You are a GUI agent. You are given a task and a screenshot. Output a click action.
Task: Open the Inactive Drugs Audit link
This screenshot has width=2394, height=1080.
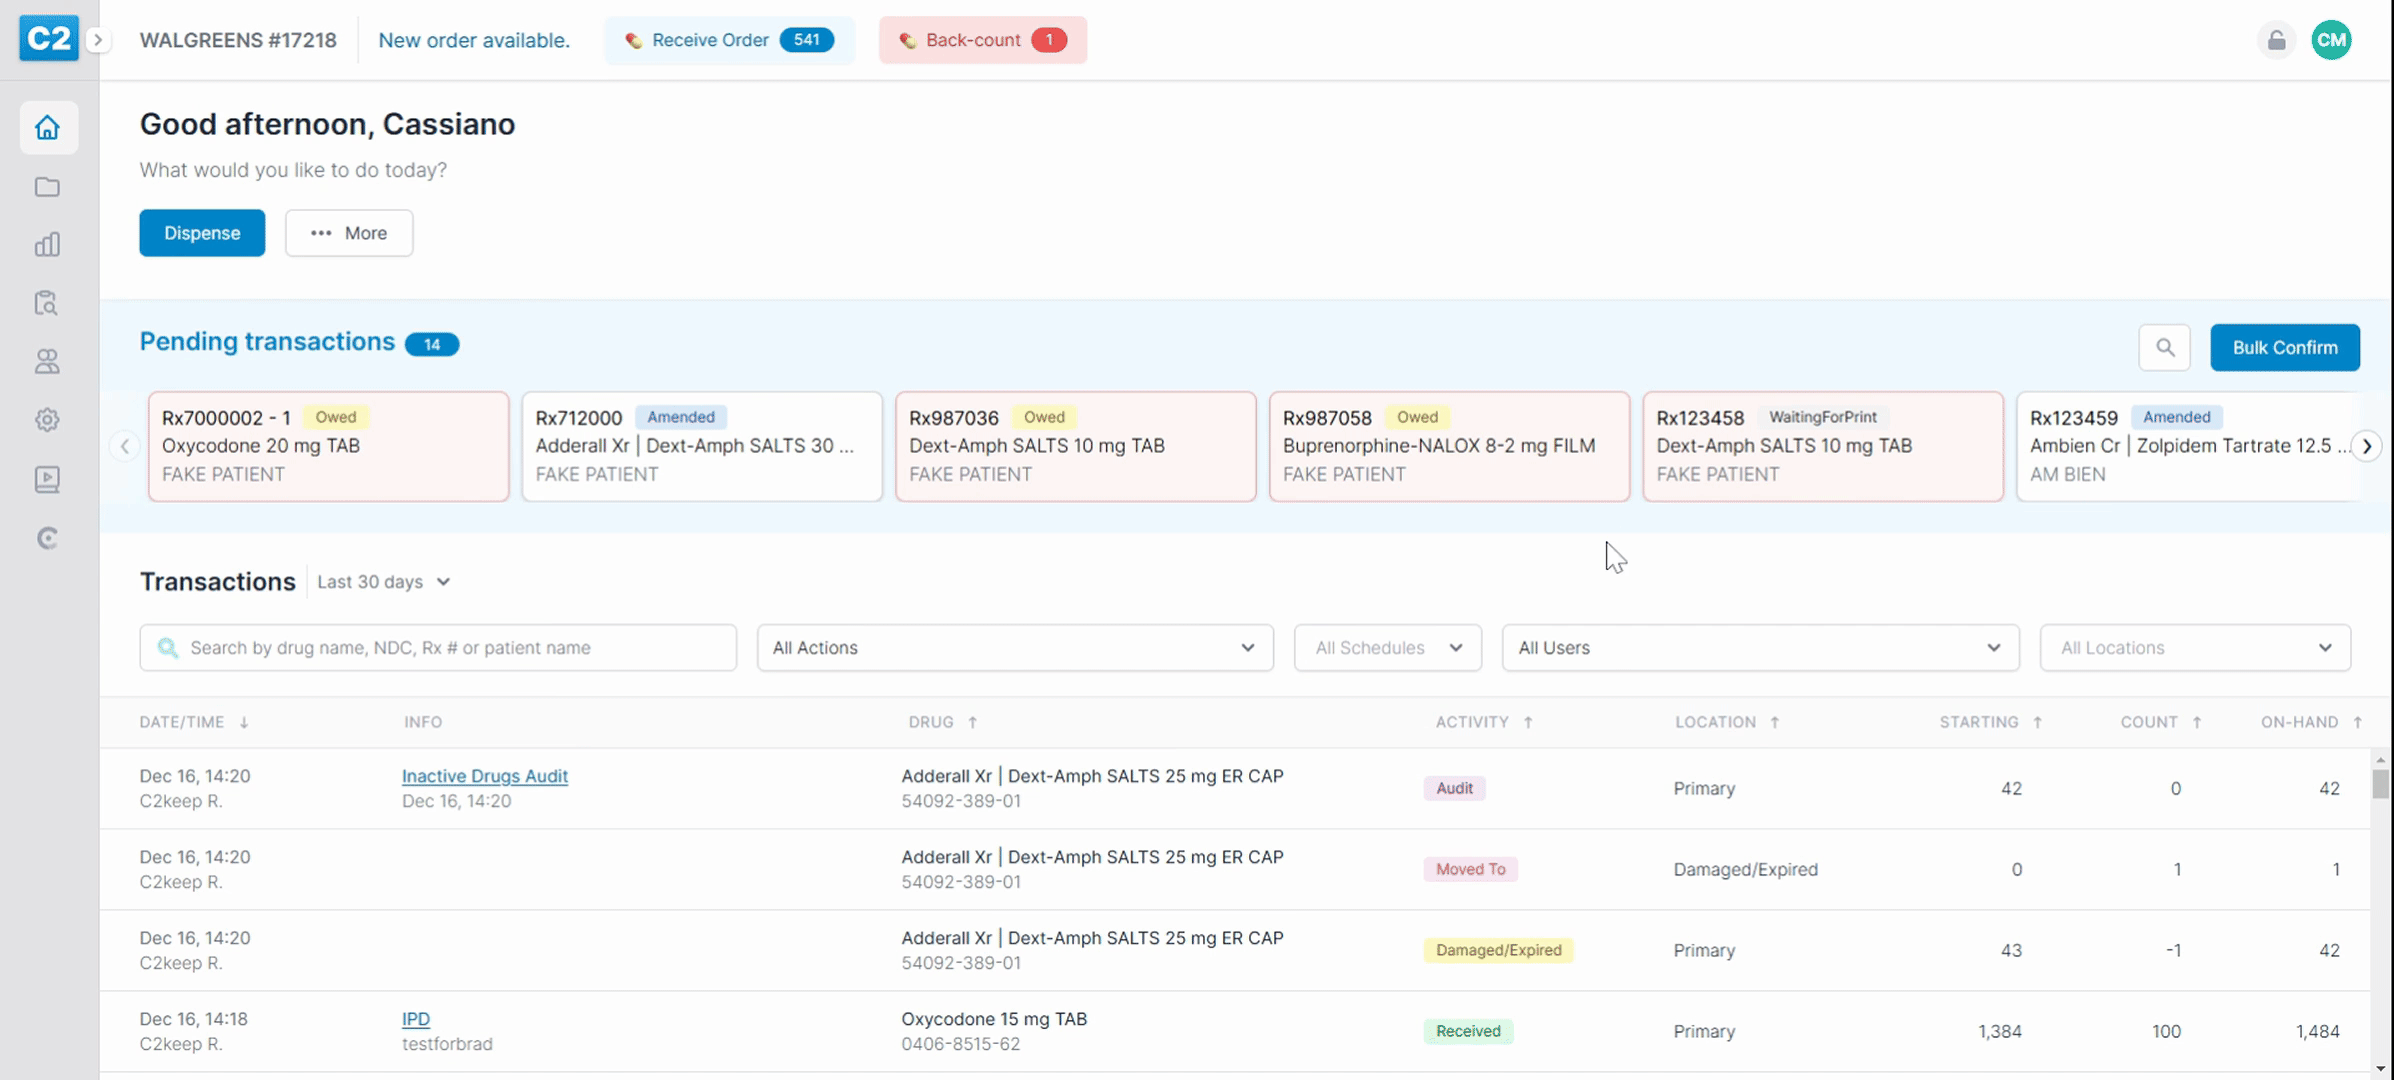pyautogui.click(x=485, y=776)
